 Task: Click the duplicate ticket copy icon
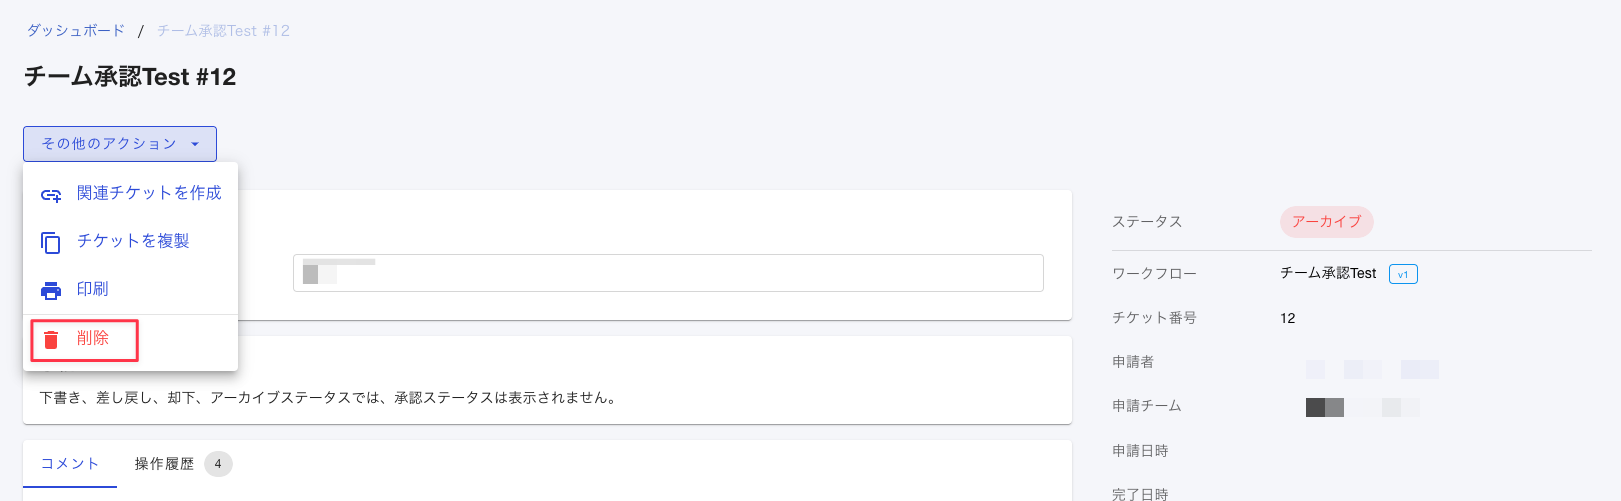click(x=51, y=243)
